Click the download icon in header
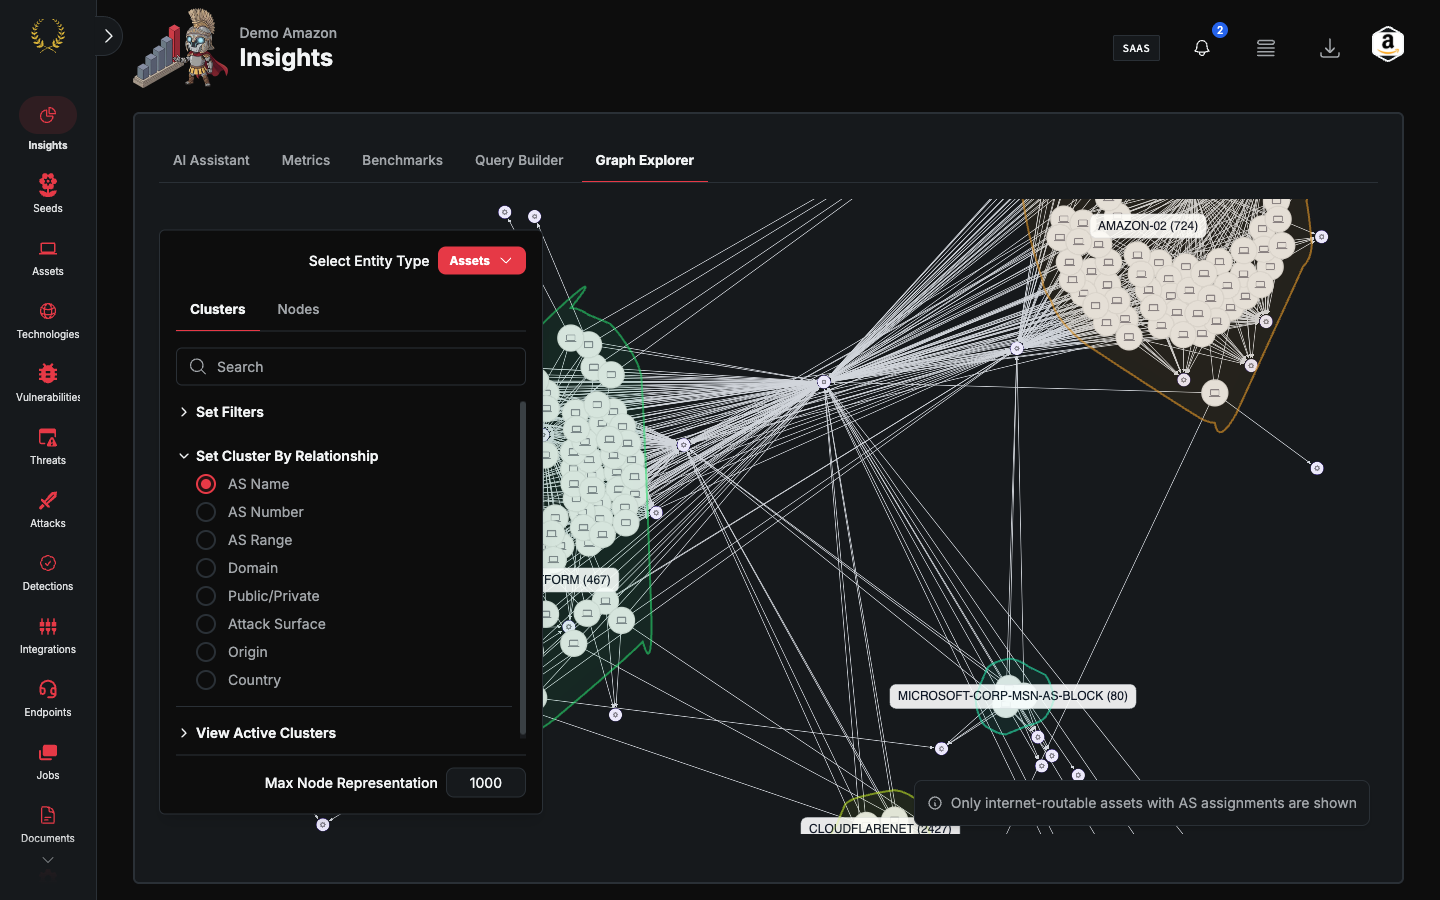This screenshot has height=900, width=1440. point(1330,48)
